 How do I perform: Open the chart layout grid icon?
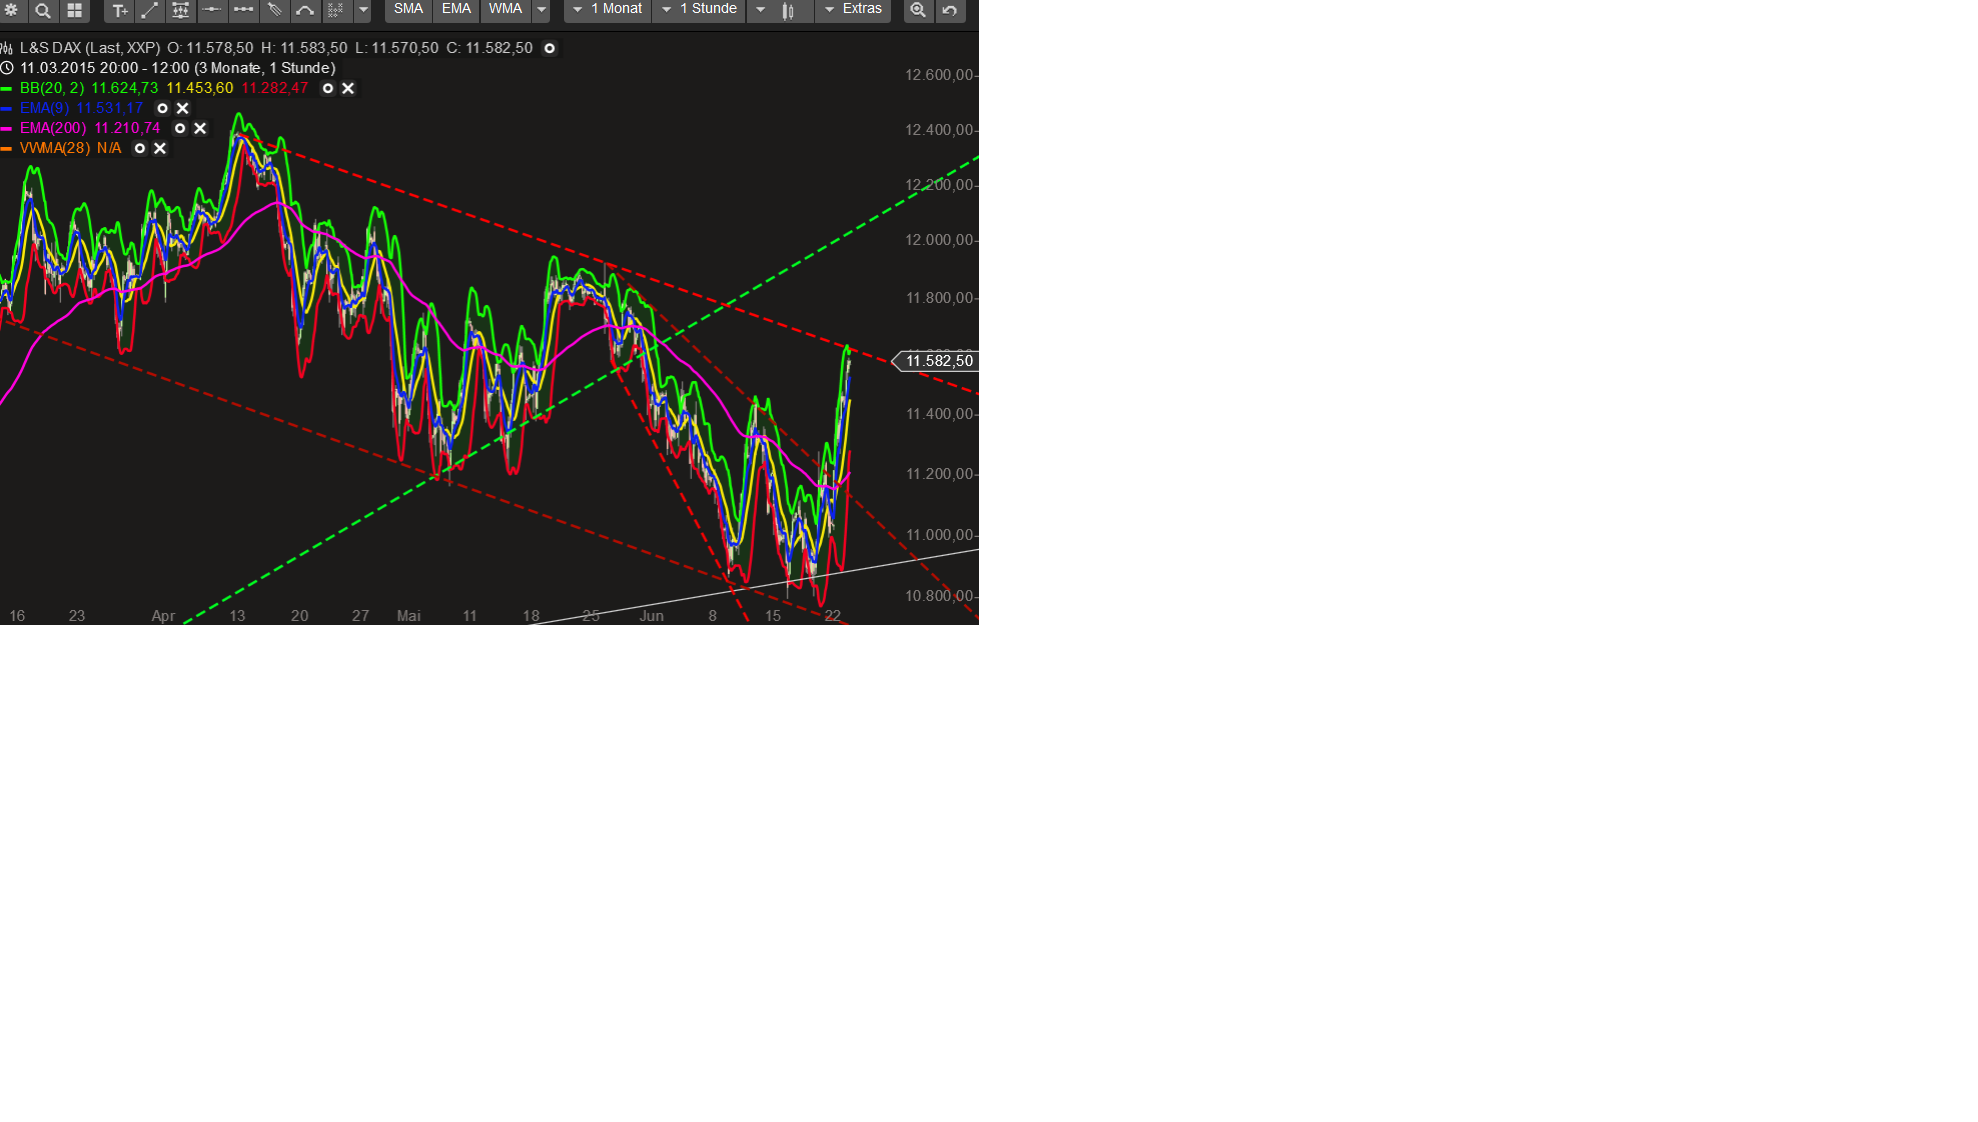(x=74, y=10)
